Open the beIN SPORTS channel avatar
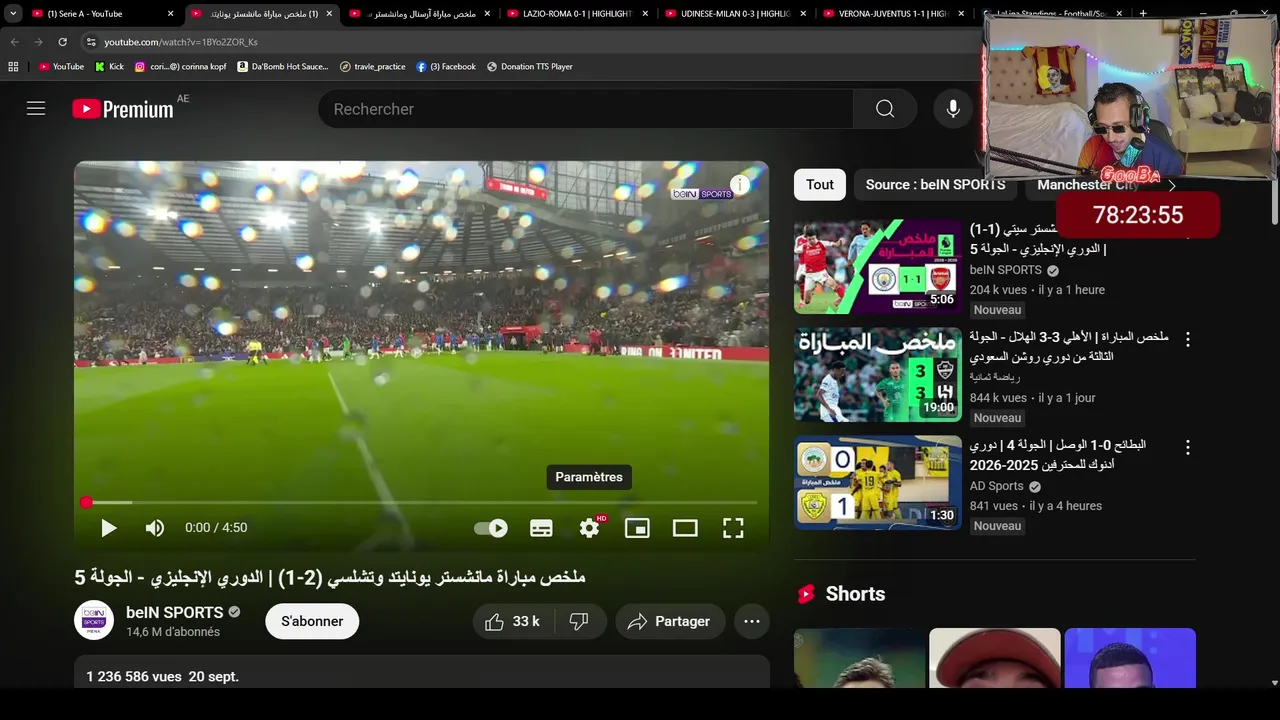This screenshot has width=1280, height=720. [94, 620]
